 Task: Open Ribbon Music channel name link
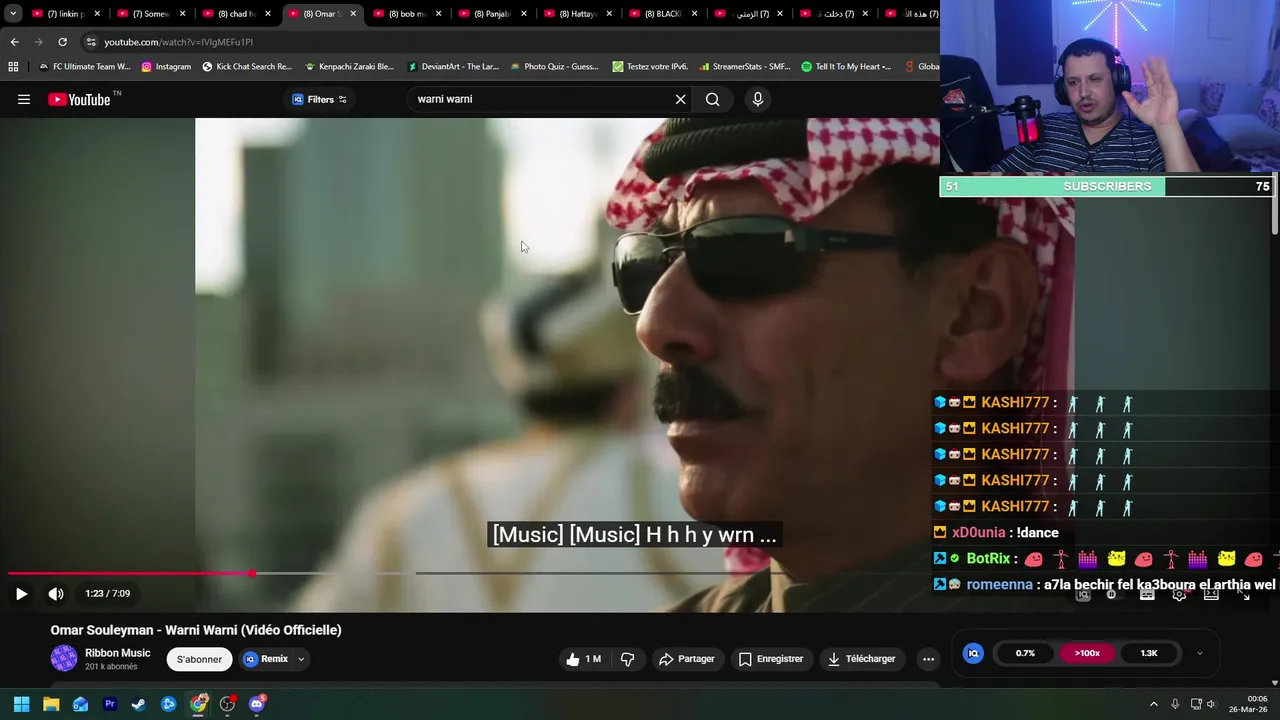117,653
